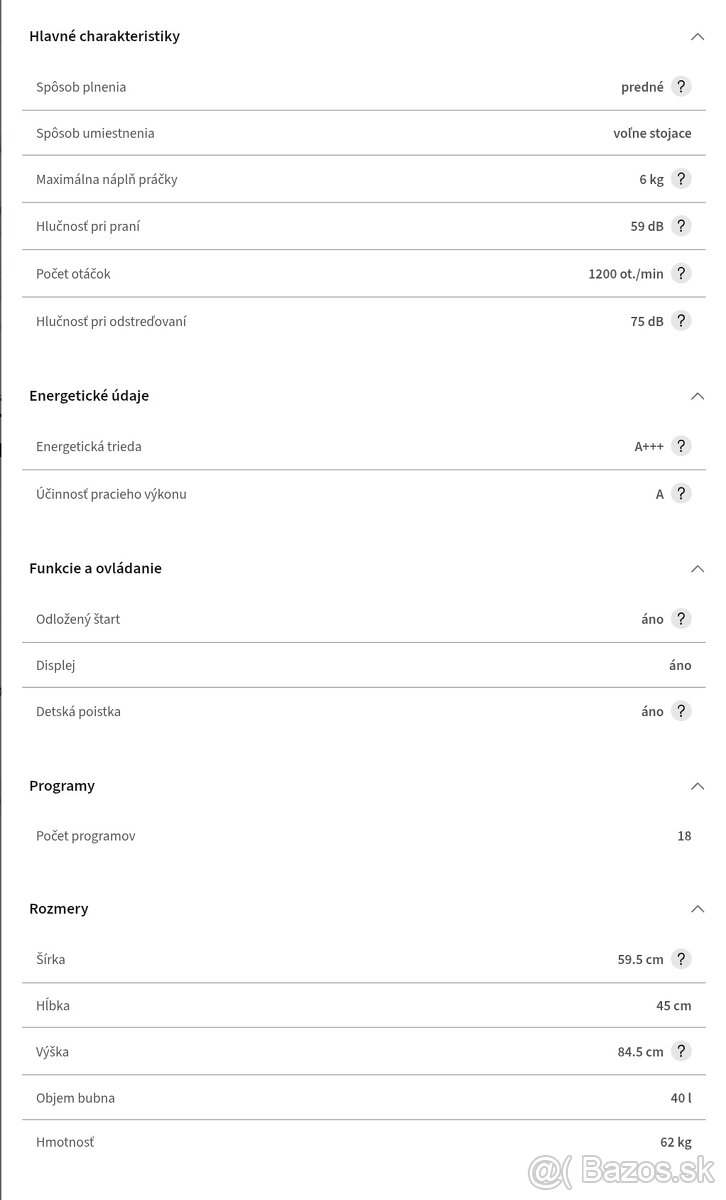Open help icon beside Výška
Image resolution: width=726 pixels, height=1200 pixels.
tap(681, 1051)
